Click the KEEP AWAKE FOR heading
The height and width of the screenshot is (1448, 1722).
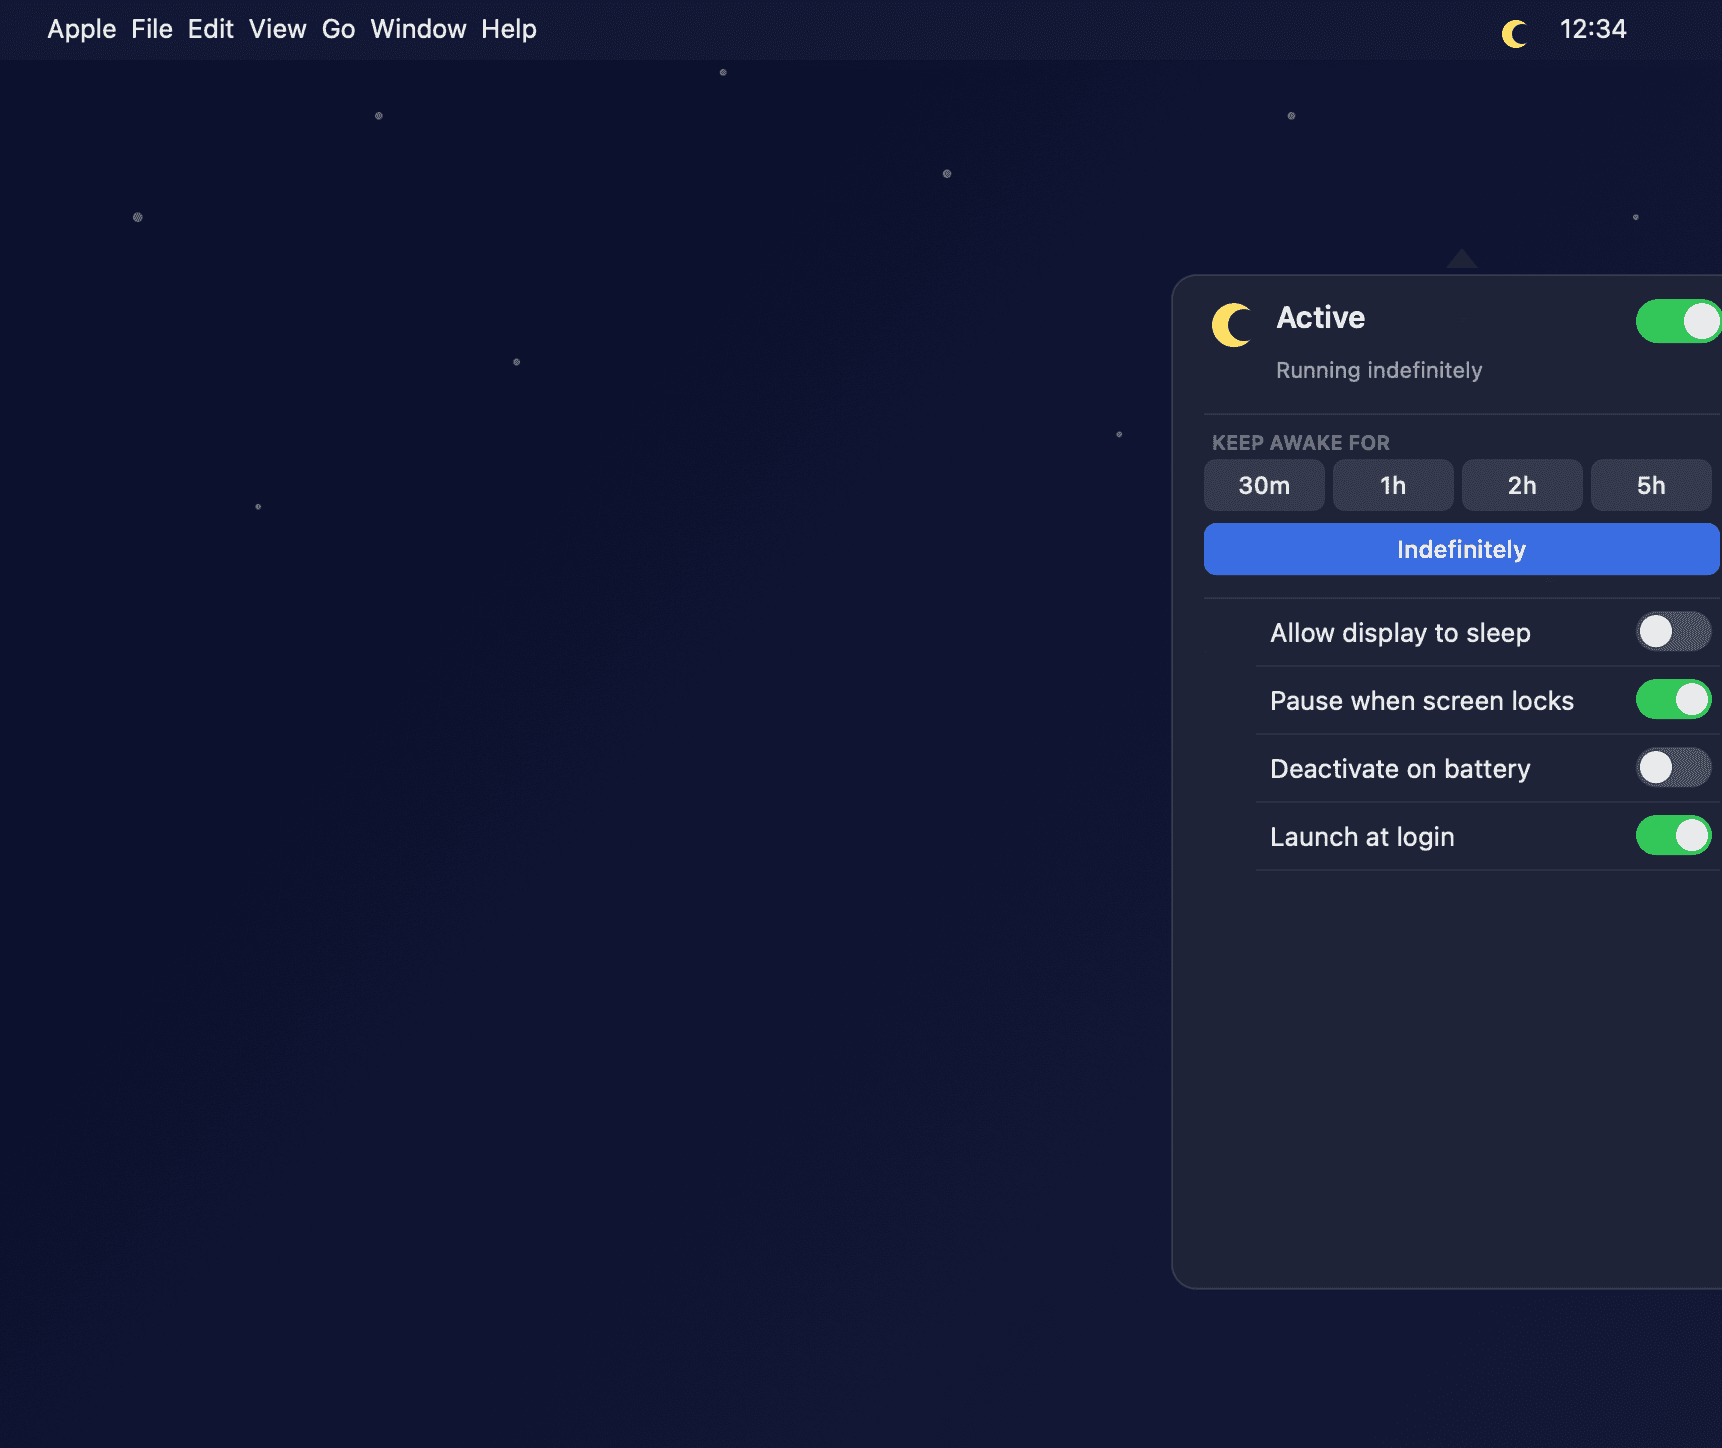coord(1301,442)
